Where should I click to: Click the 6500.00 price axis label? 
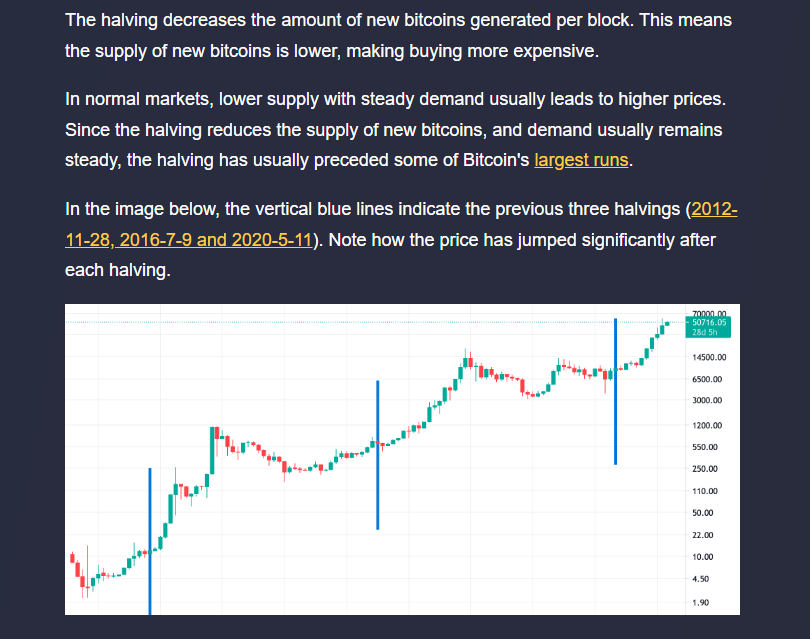point(707,379)
